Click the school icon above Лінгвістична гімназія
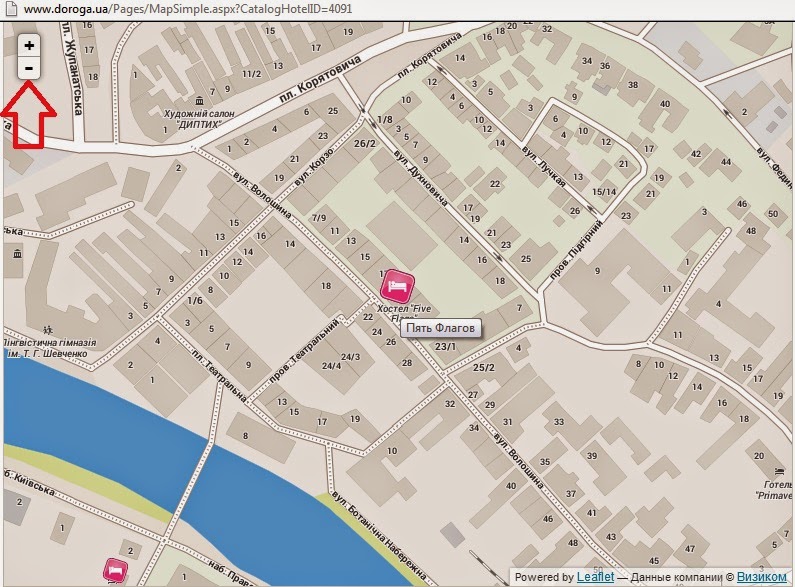The height and width of the screenshot is (587, 795). point(48,330)
